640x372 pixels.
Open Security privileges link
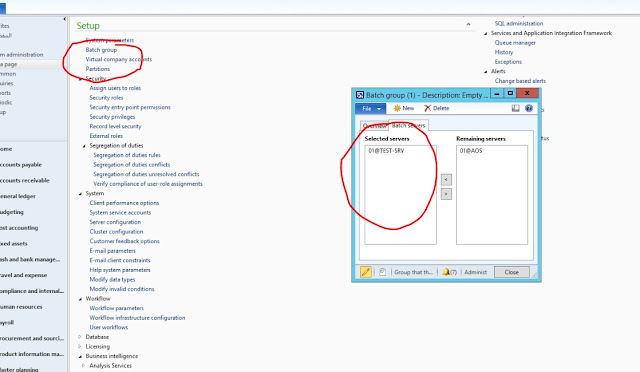(112, 117)
